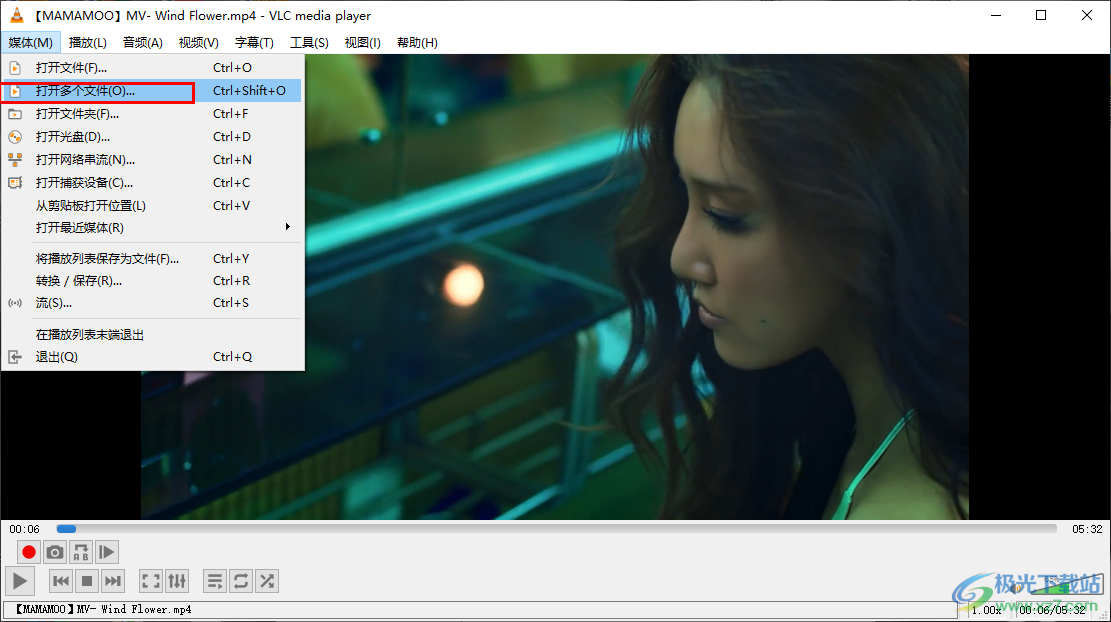The image size is (1111, 622).
Task: Select 转换 / 保存(R)... entry
Action: [152, 281]
